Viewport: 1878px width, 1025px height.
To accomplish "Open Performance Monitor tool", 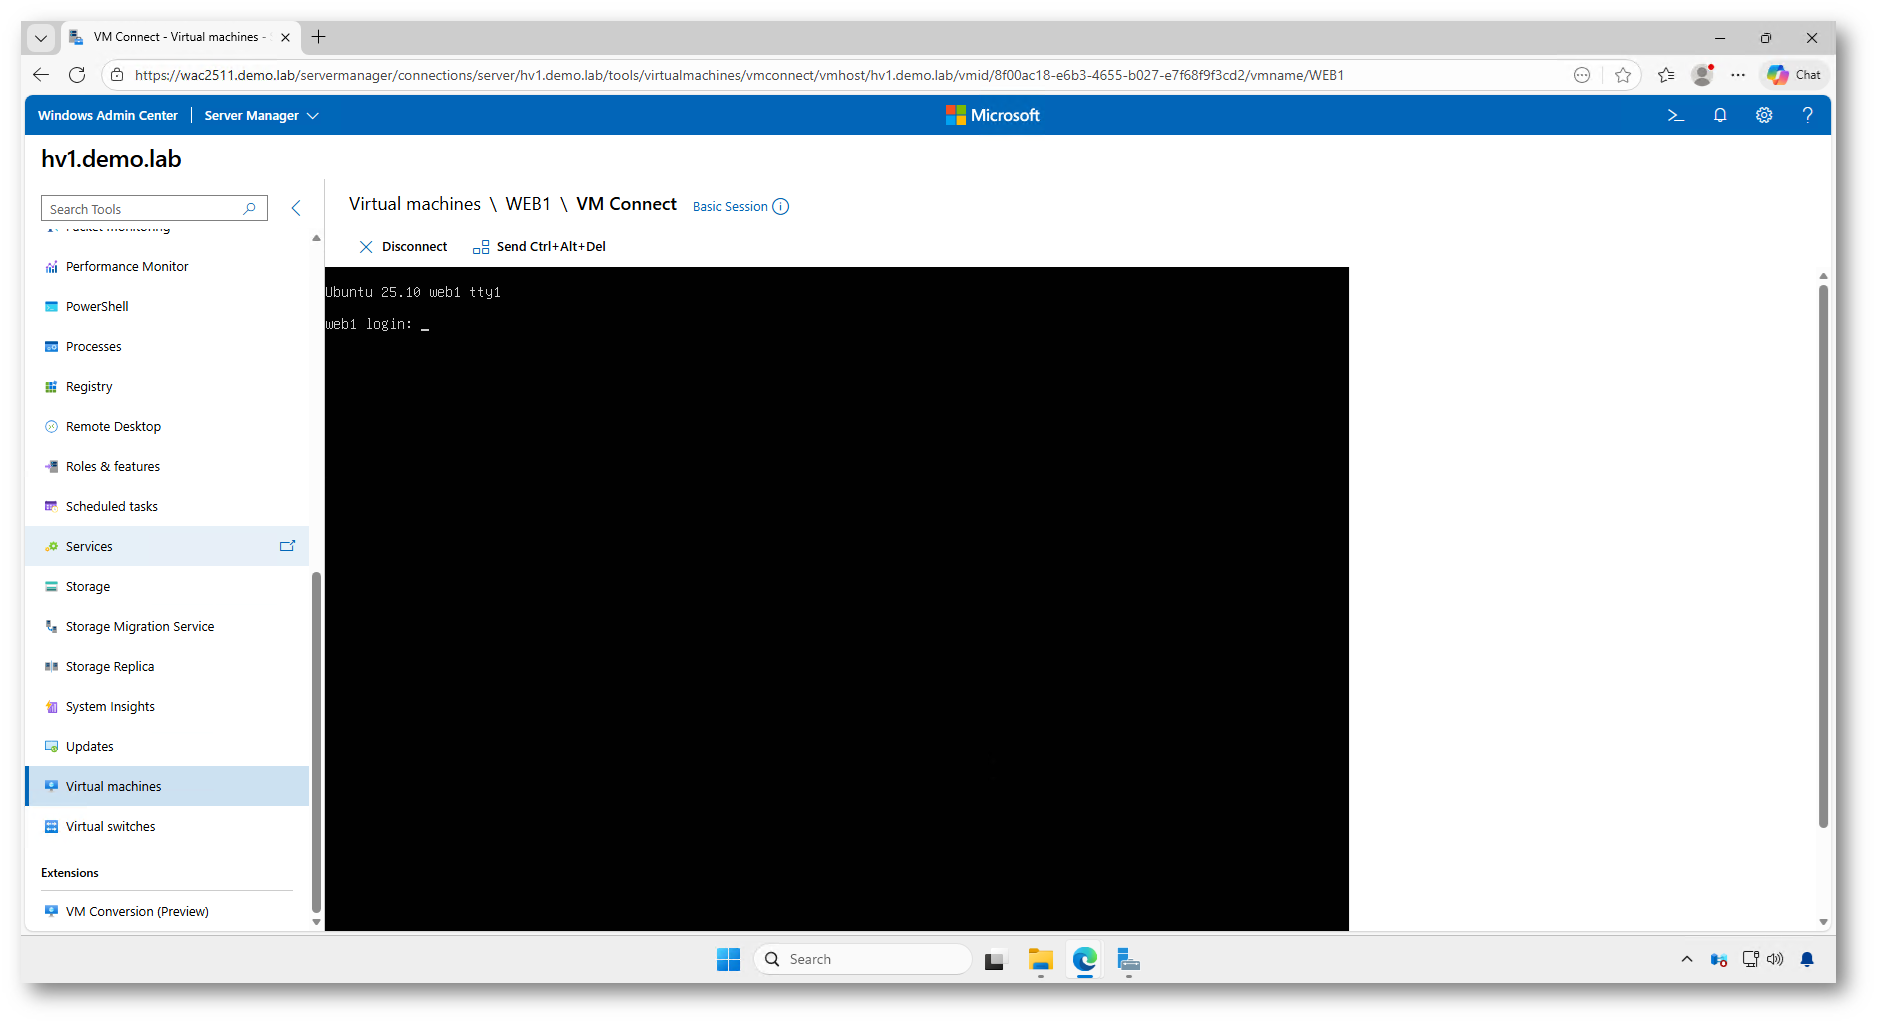I will tap(127, 267).
